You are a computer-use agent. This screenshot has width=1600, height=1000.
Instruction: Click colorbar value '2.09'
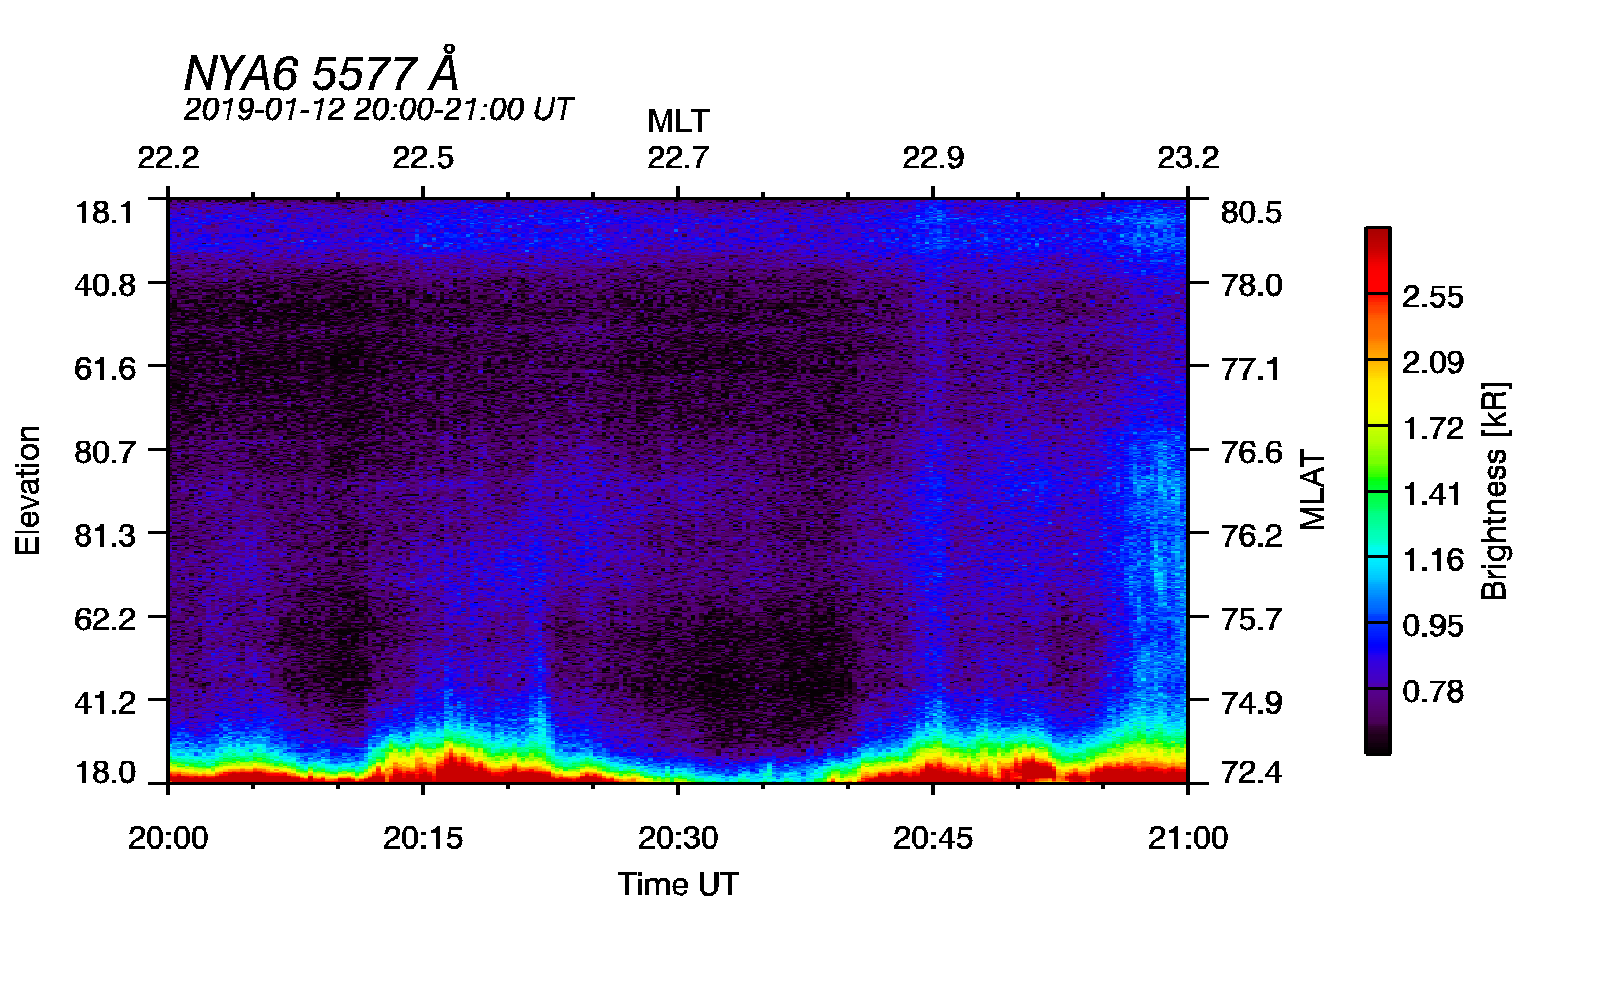coord(1433,362)
